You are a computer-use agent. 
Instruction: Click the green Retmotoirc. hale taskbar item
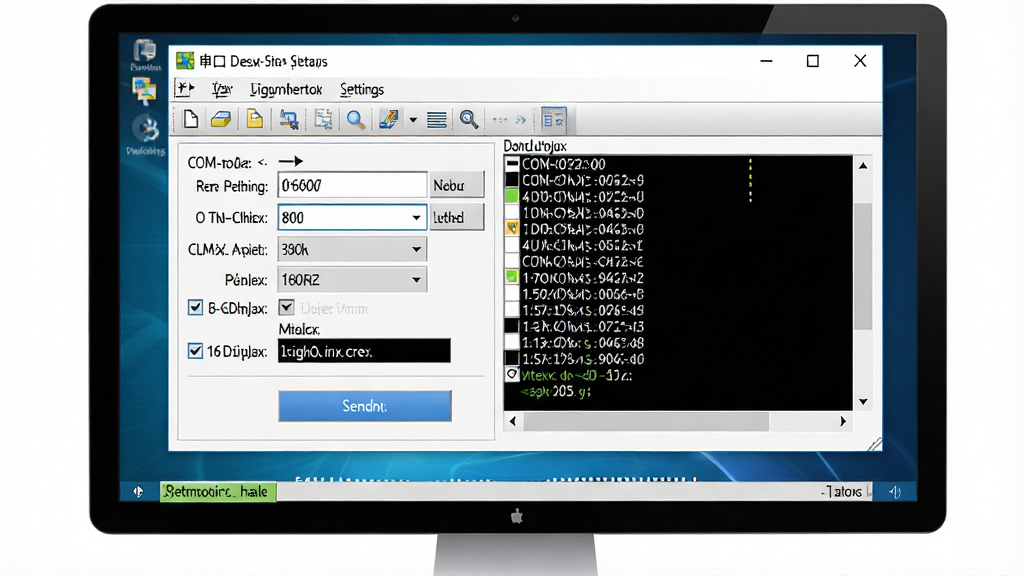[218, 491]
